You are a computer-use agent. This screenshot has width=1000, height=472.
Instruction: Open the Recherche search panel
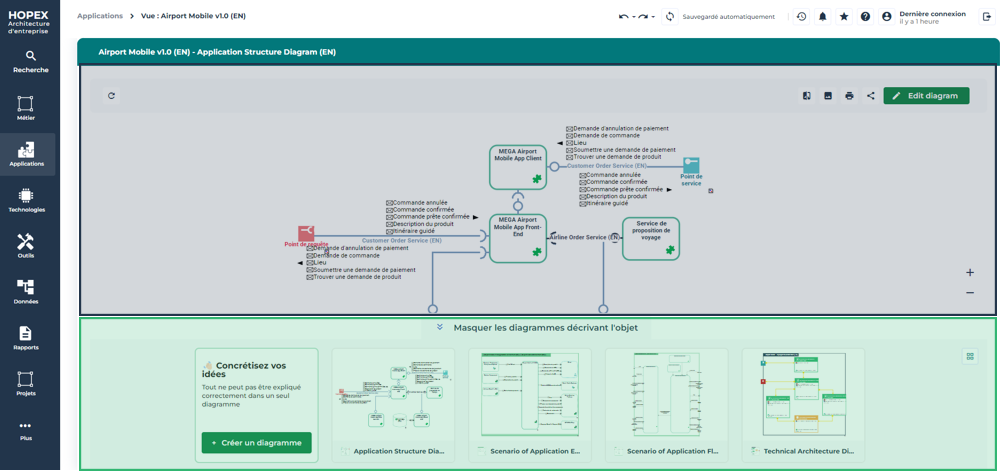(30, 62)
